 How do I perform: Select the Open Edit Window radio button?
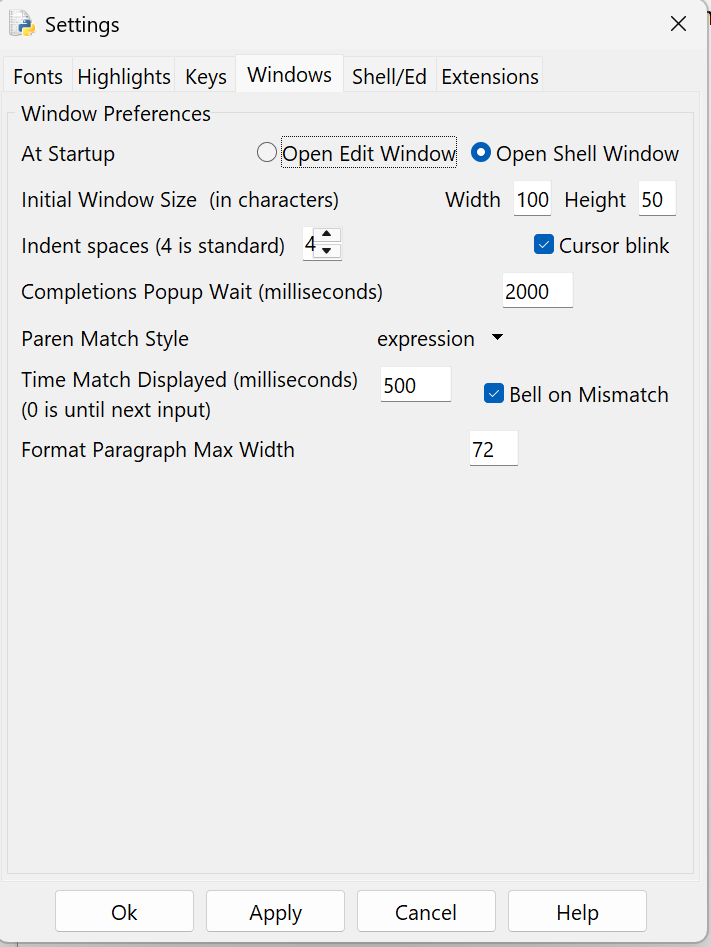[x=267, y=153]
